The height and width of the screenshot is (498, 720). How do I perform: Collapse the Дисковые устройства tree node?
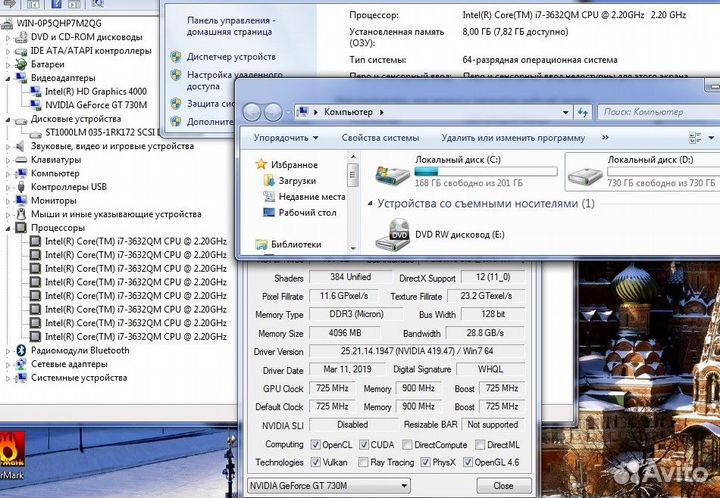coord(8,119)
